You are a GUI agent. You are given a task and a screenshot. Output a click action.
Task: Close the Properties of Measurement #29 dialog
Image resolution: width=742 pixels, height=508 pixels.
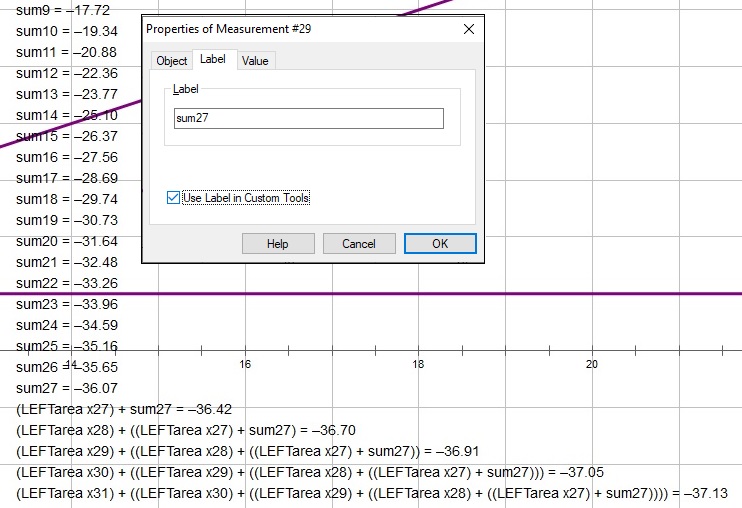pyautogui.click(x=468, y=29)
